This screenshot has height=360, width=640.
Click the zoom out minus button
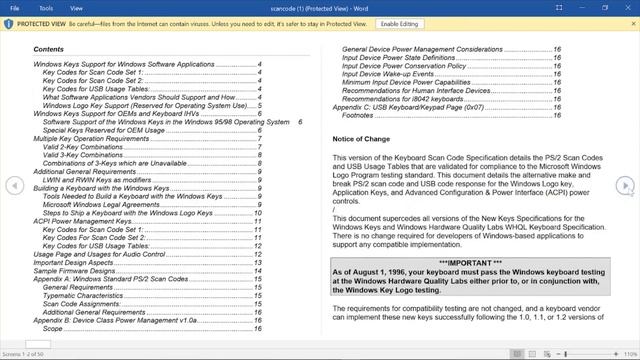click(558, 354)
